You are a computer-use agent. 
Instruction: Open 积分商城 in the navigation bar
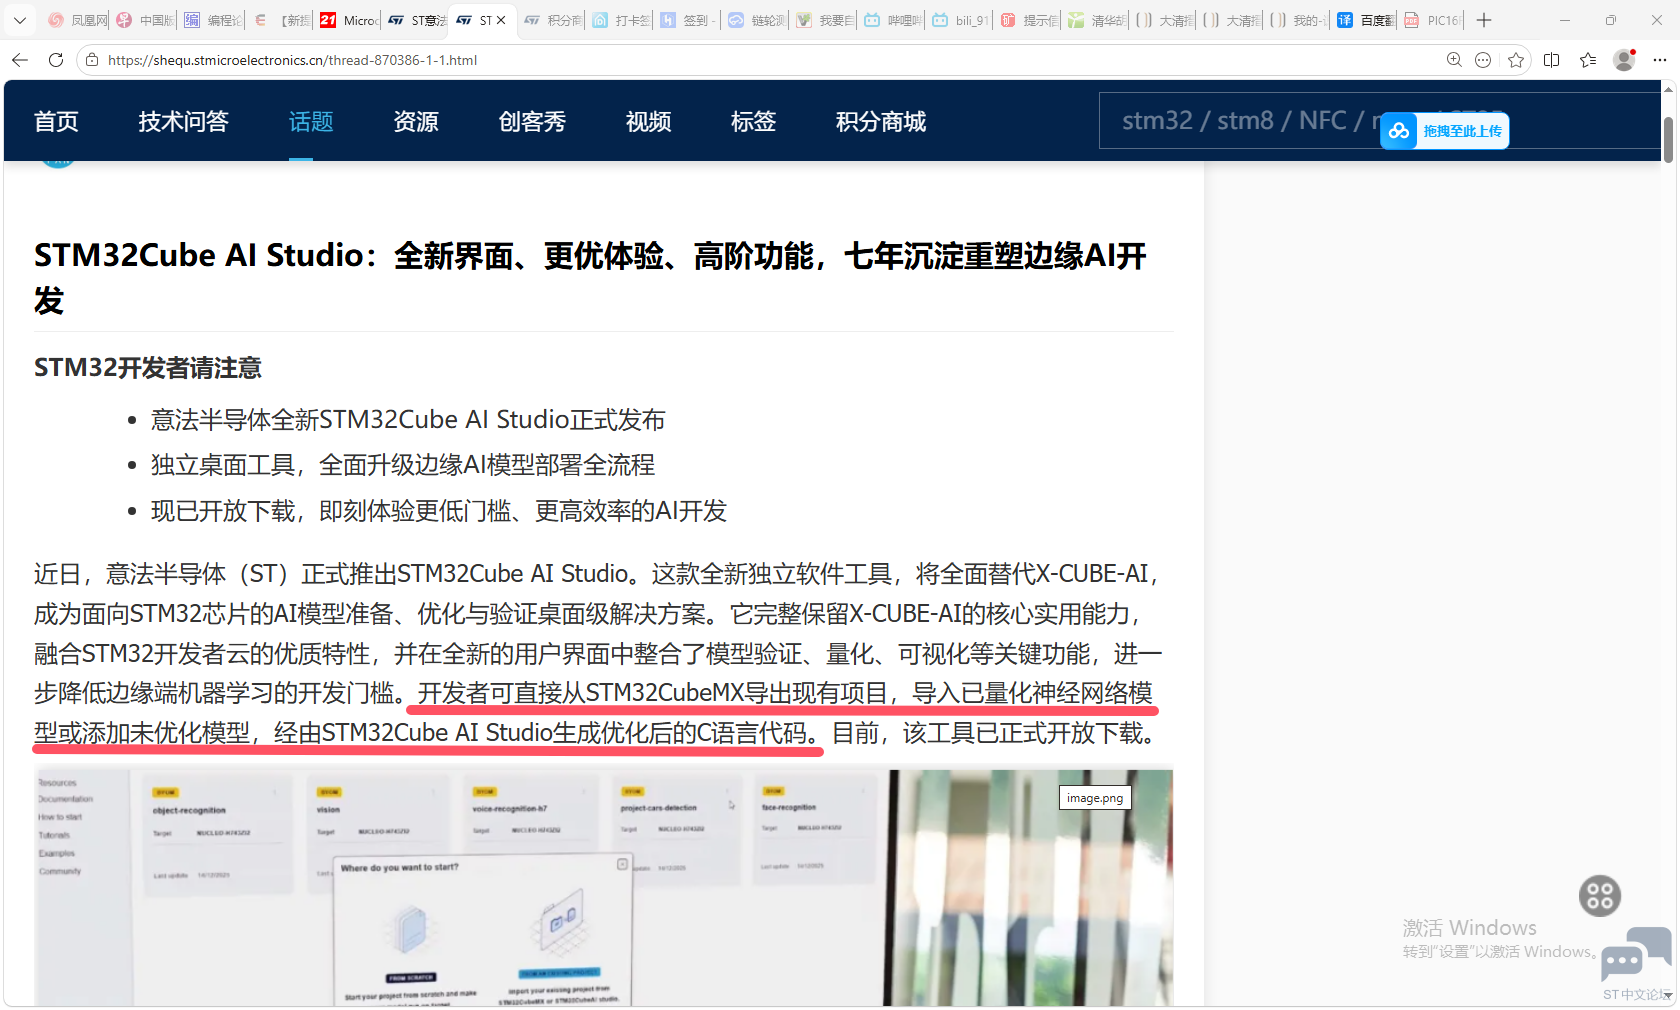(x=881, y=122)
